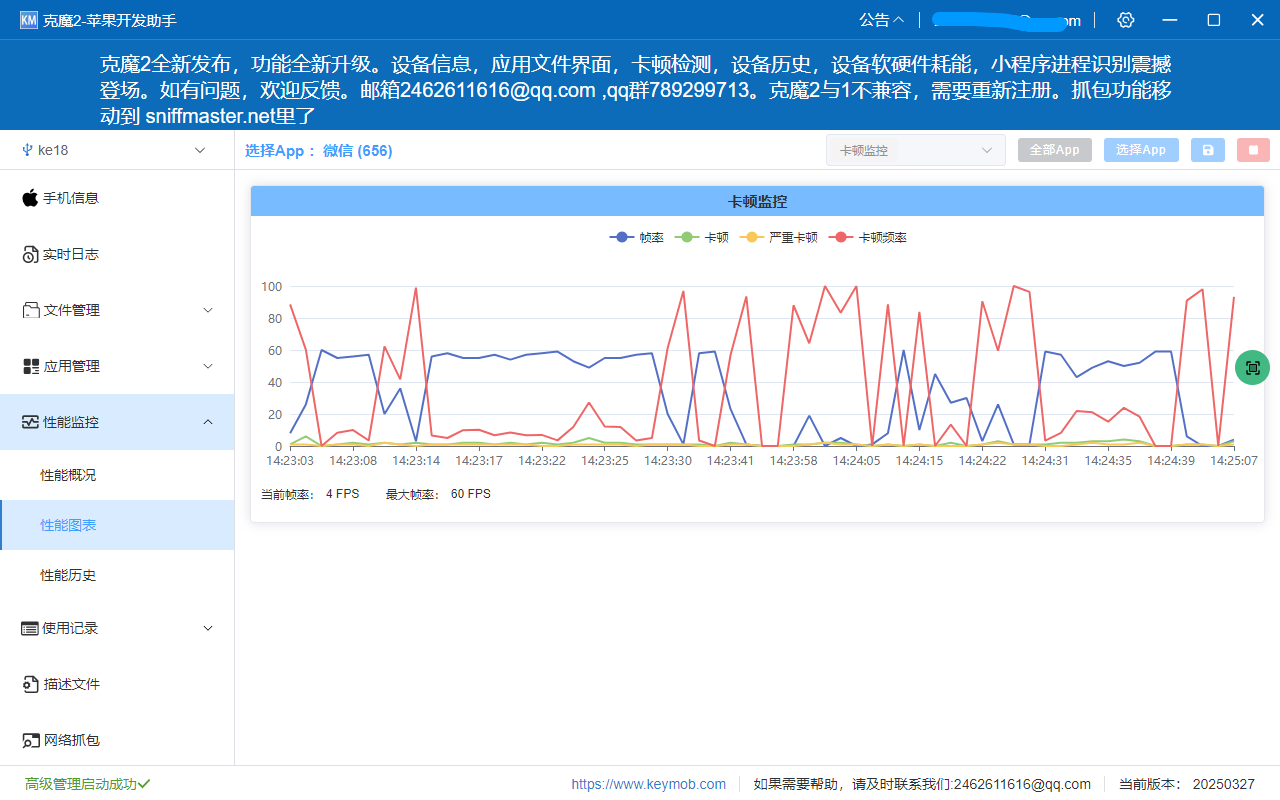Click the USB icon beside ke18

point(27,150)
